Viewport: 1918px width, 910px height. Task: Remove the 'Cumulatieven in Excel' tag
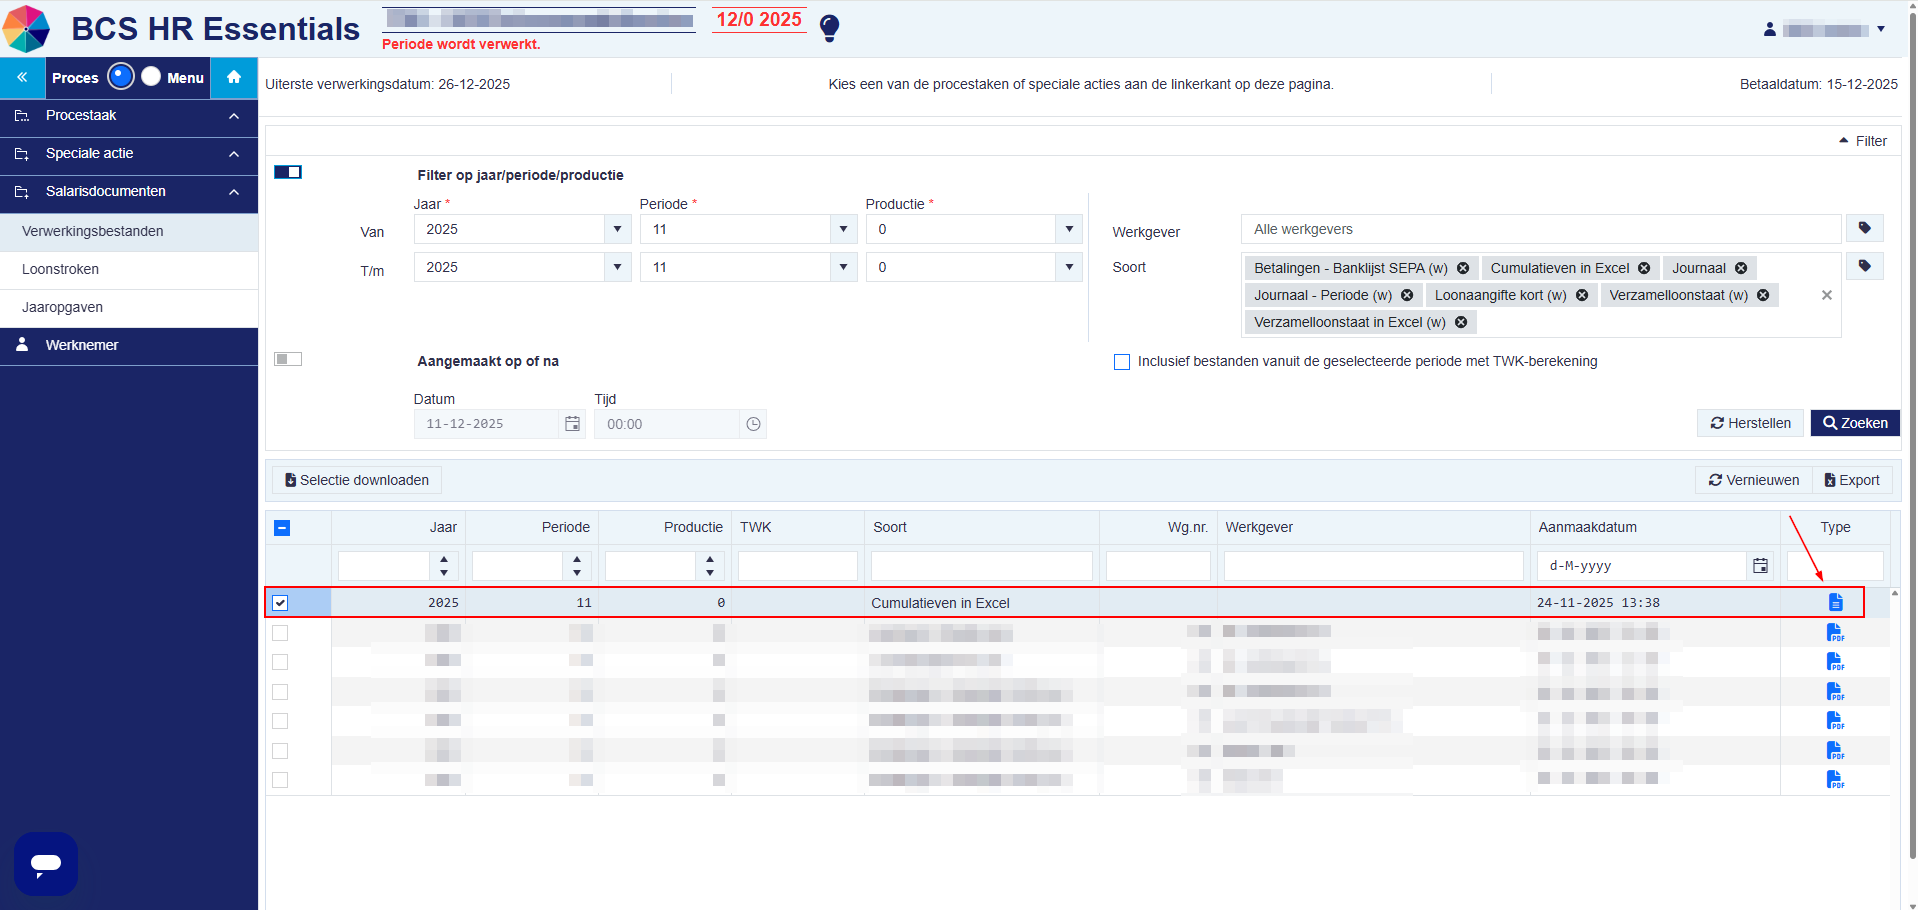[x=1644, y=268]
